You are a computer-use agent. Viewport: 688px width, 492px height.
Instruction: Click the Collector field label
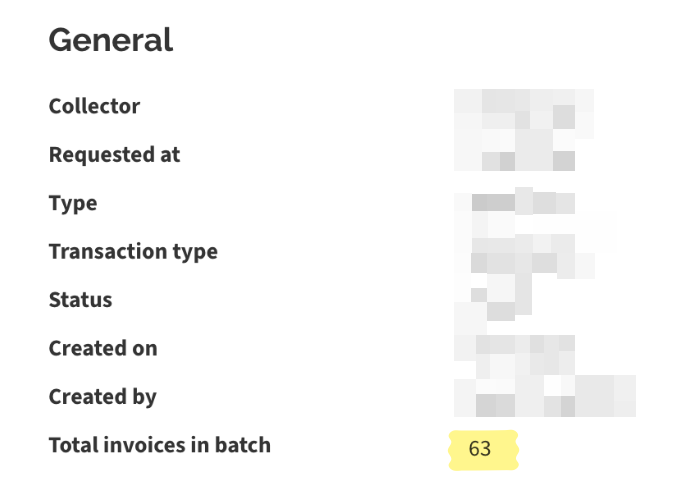tap(94, 106)
